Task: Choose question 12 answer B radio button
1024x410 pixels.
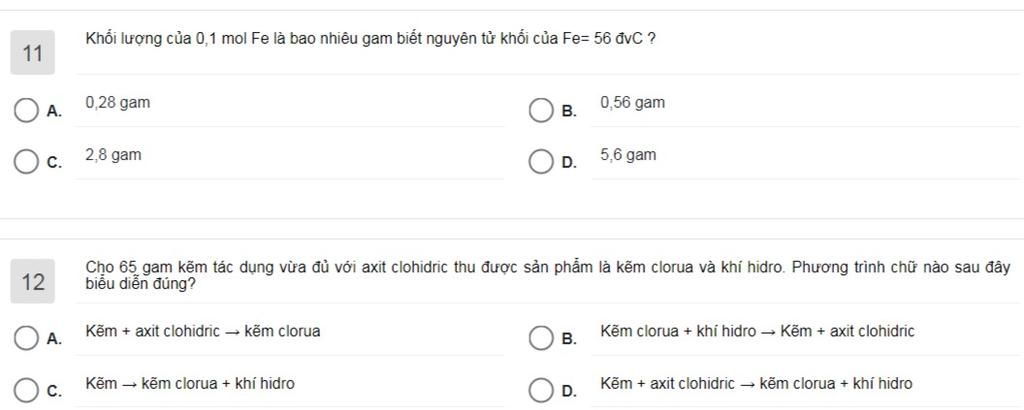Action: (x=541, y=339)
